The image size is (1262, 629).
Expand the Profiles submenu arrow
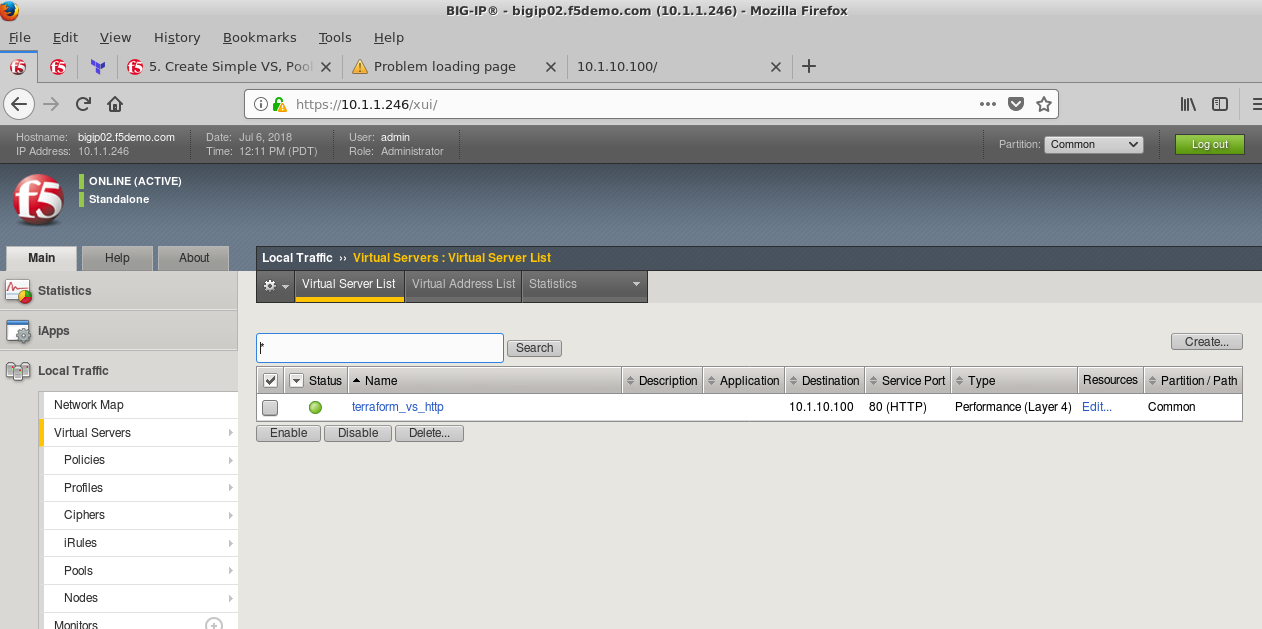click(x=230, y=488)
